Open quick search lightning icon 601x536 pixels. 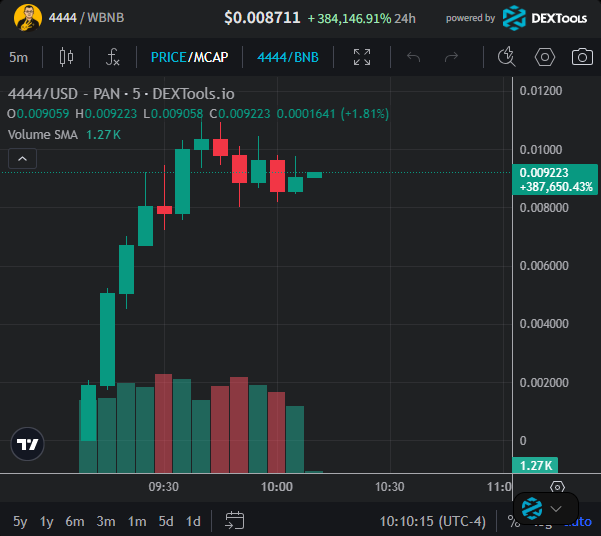507,58
